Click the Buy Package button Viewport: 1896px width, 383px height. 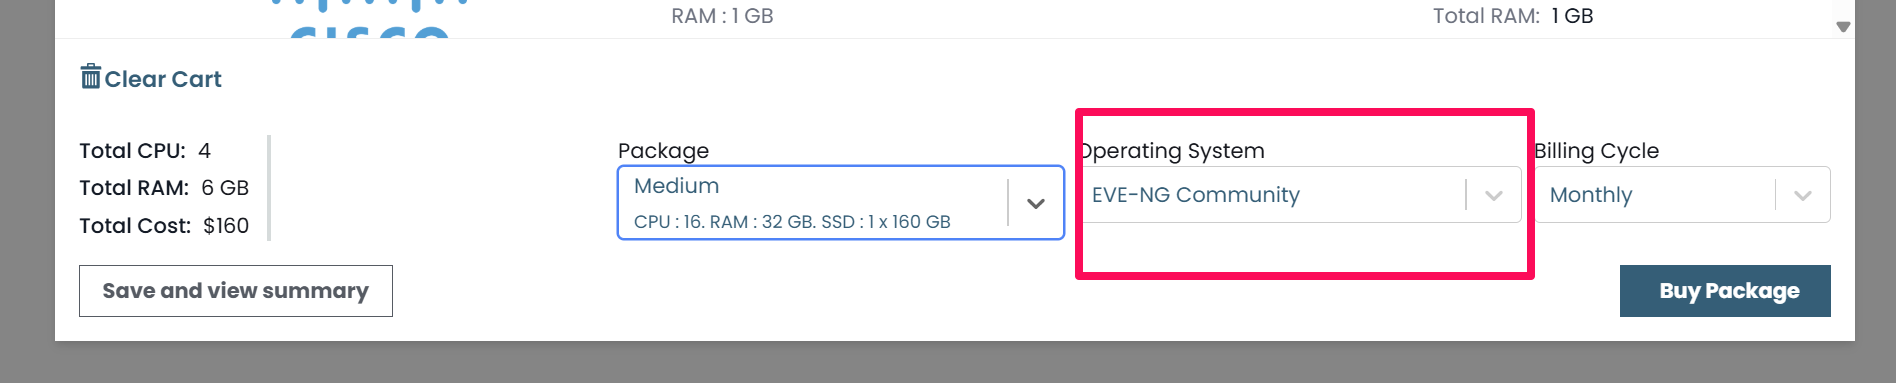pos(1725,291)
